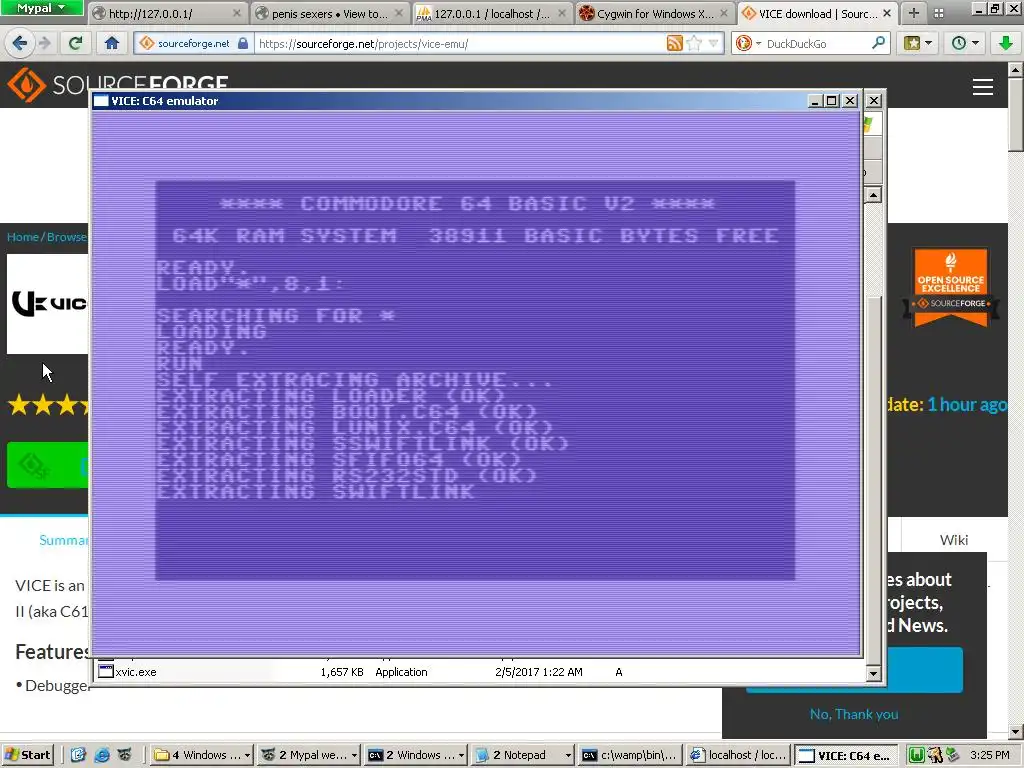Image resolution: width=1024 pixels, height=768 pixels.
Task: Click the SourceForge logo
Action: 118,85
